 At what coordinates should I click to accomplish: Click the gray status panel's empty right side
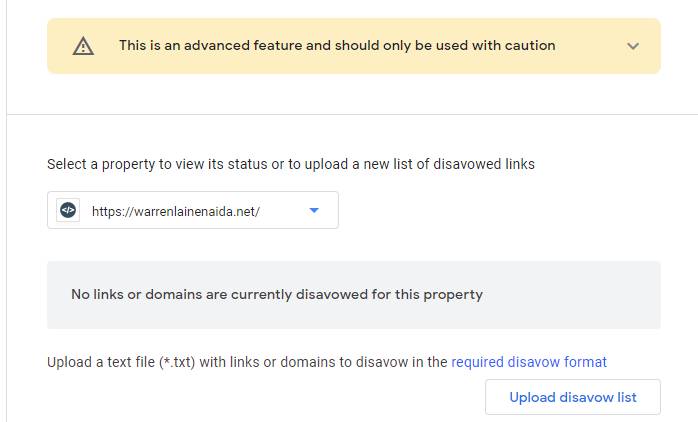[572, 295]
